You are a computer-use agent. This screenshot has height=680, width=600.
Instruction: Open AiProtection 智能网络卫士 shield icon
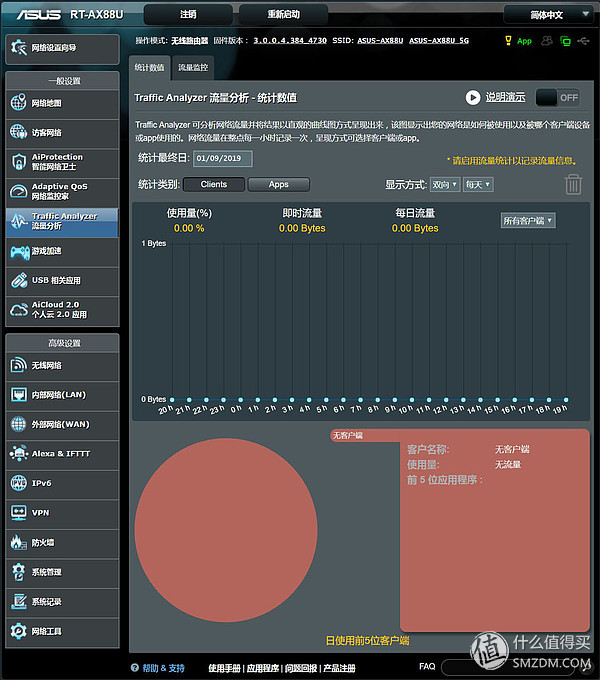(x=18, y=162)
